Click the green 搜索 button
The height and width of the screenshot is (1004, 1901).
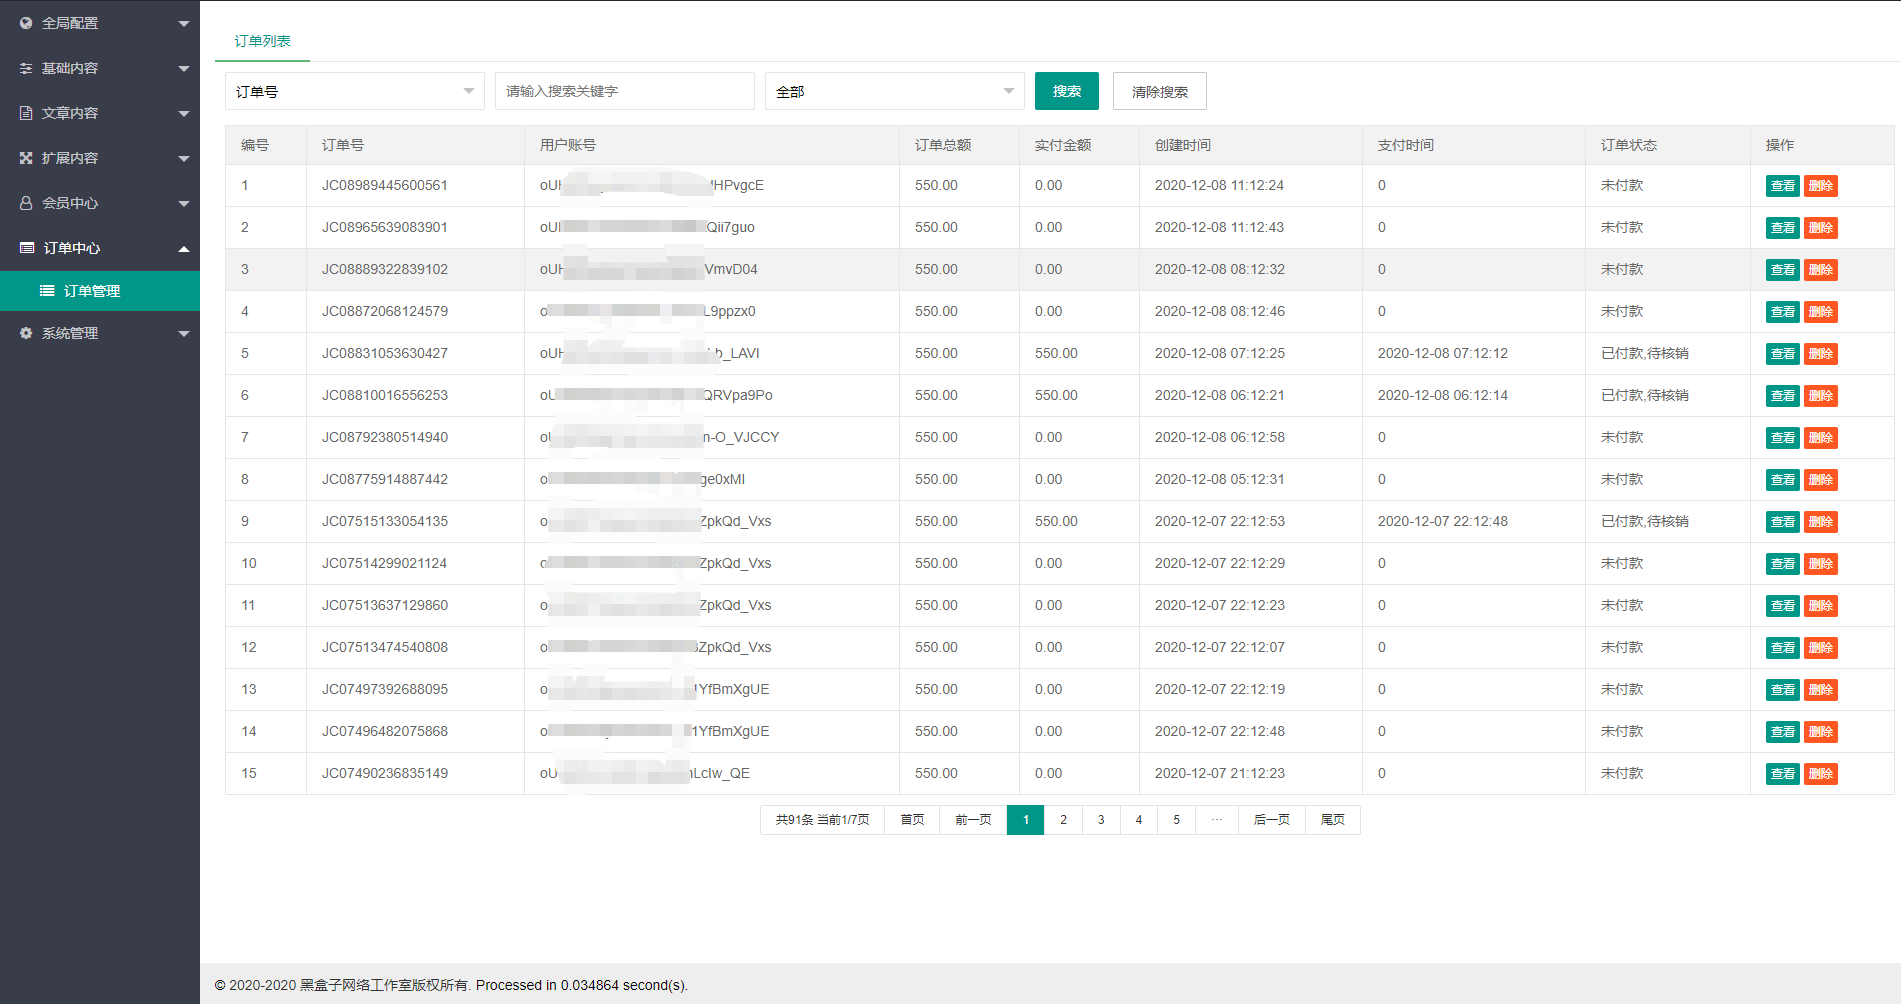click(1067, 91)
